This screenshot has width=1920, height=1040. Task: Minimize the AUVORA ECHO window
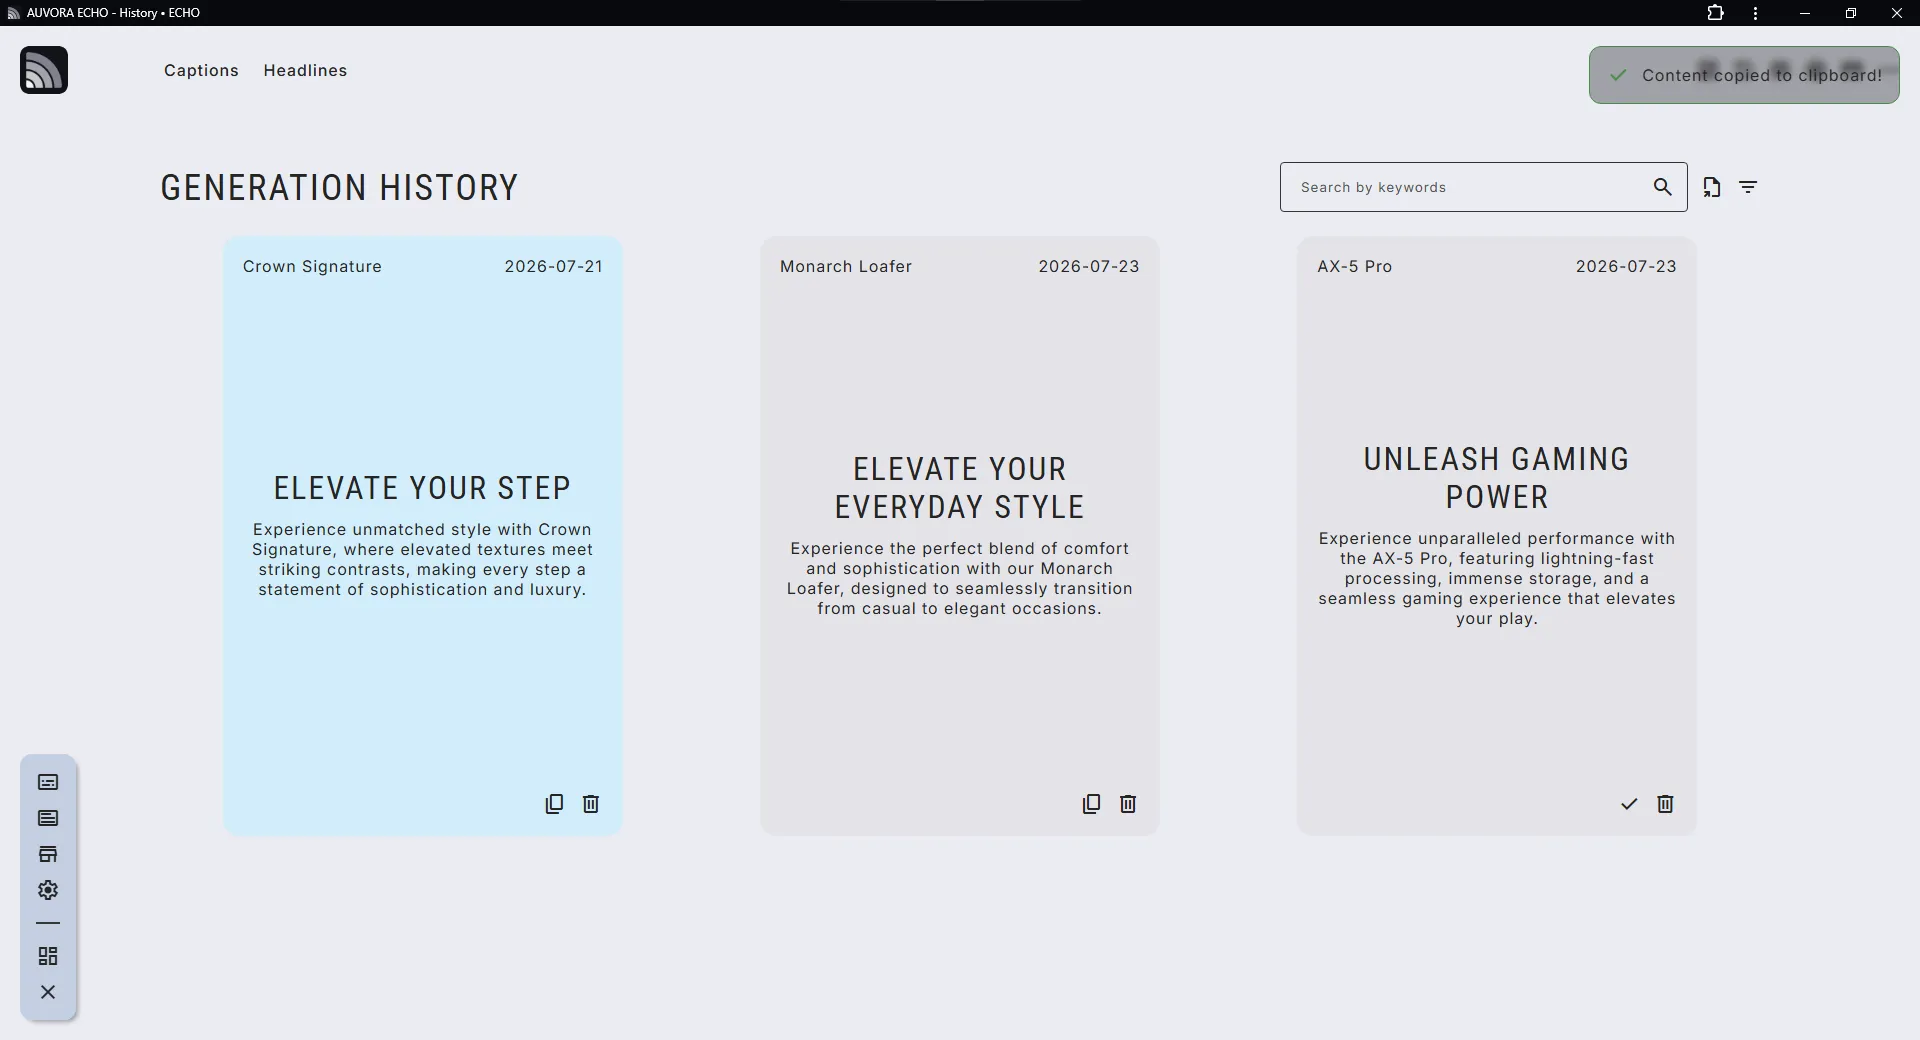click(1805, 13)
